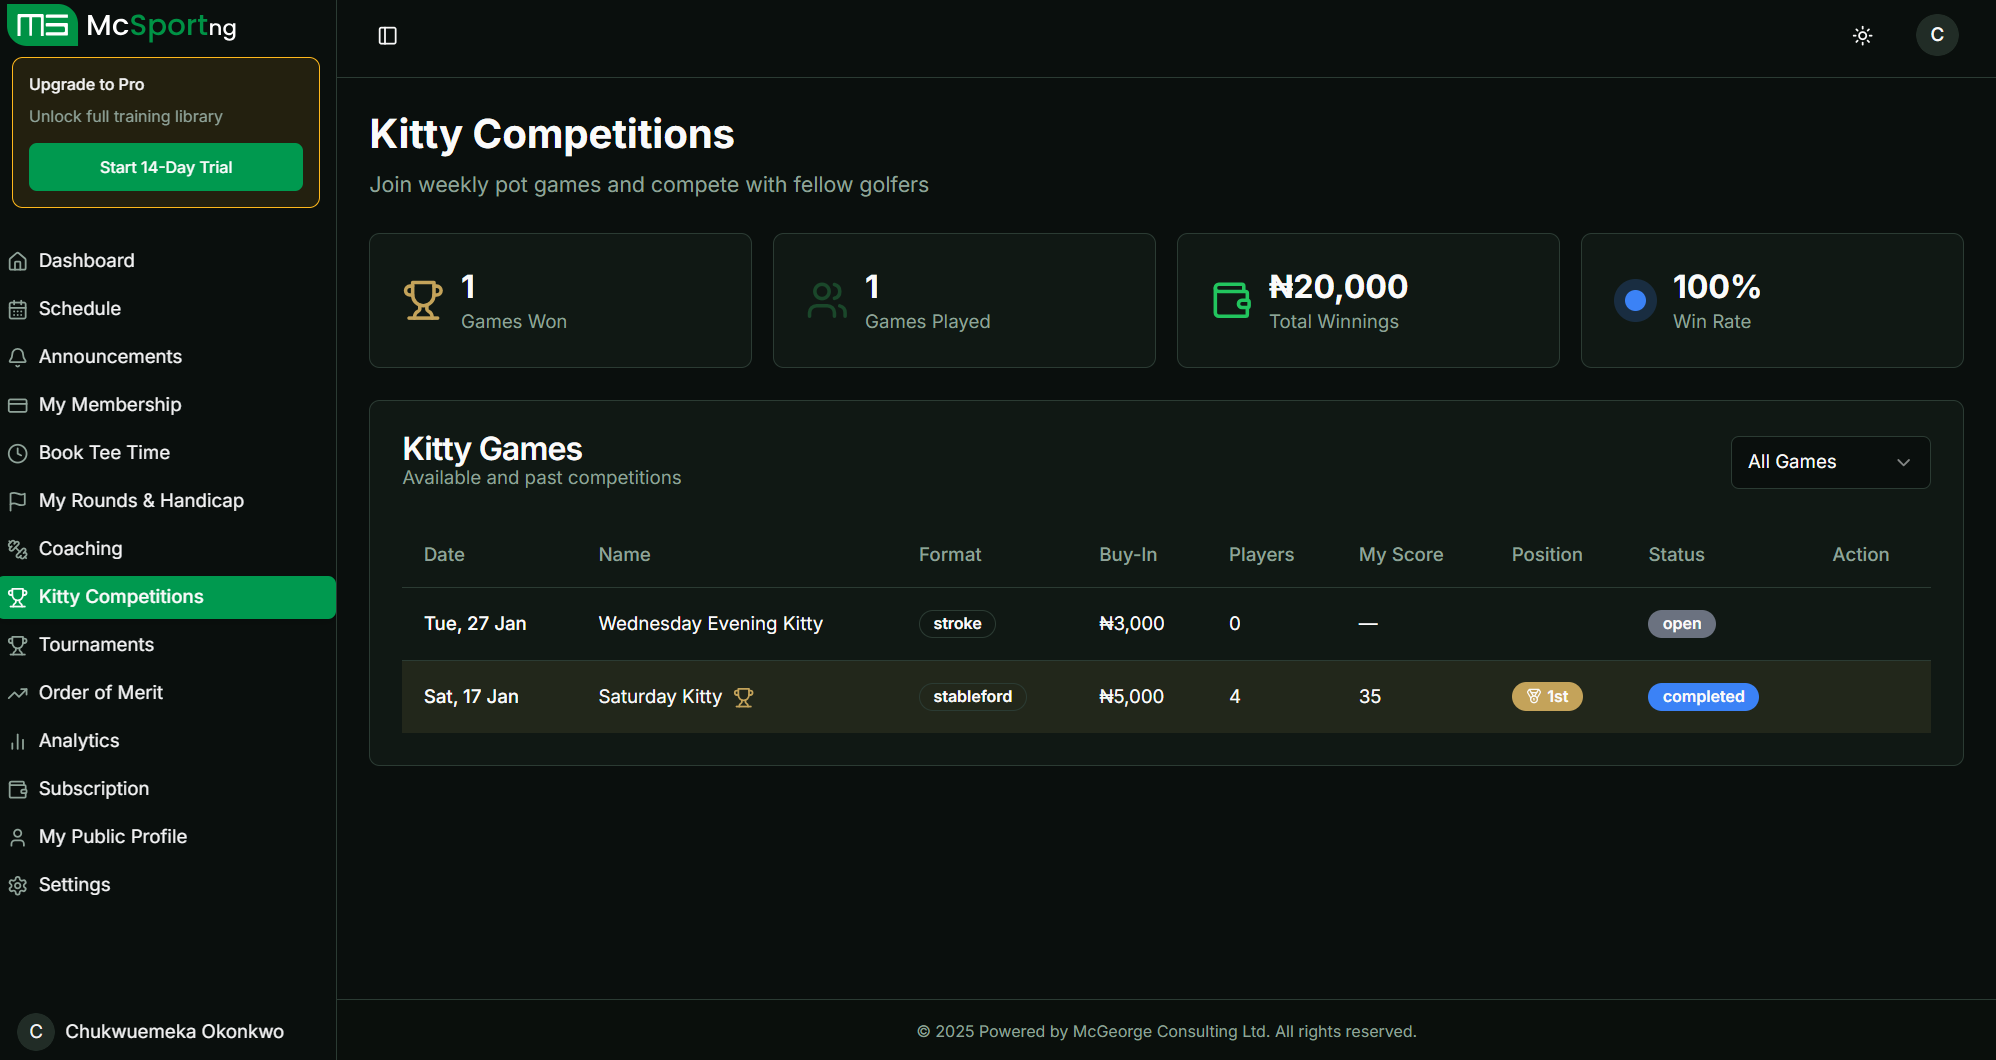Click the Total Winnings wallet icon
Image resolution: width=1996 pixels, height=1060 pixels.
pyautogui.click(x=1232, y=298)
